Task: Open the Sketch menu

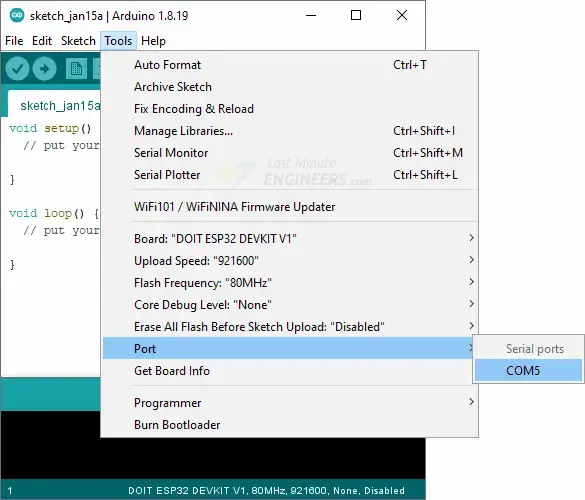Action: point(78,41)
